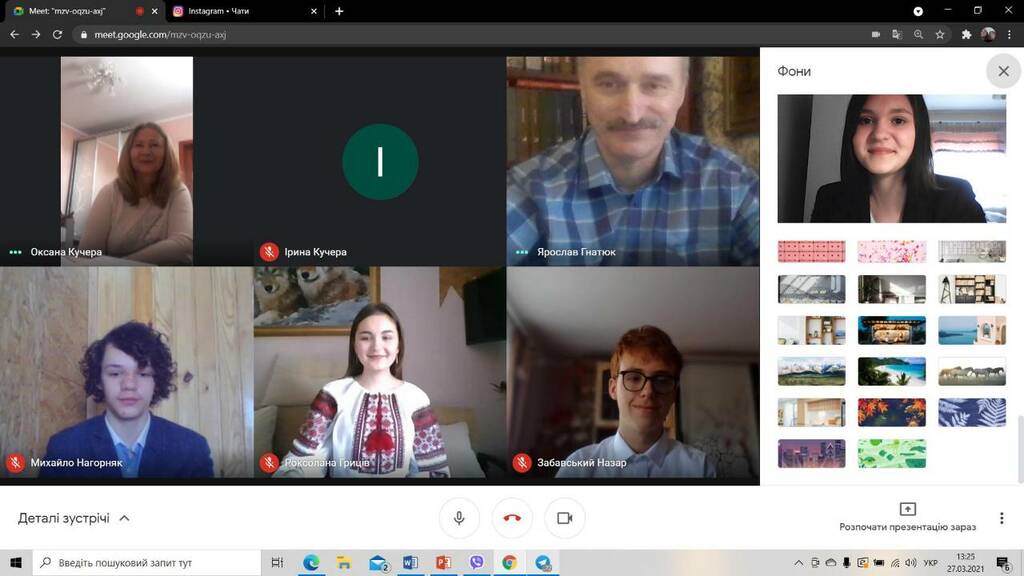Toggle the microphone in the call bar
Image resolution: width=1024 pixels, height=576 pixels.
[459, 518]
